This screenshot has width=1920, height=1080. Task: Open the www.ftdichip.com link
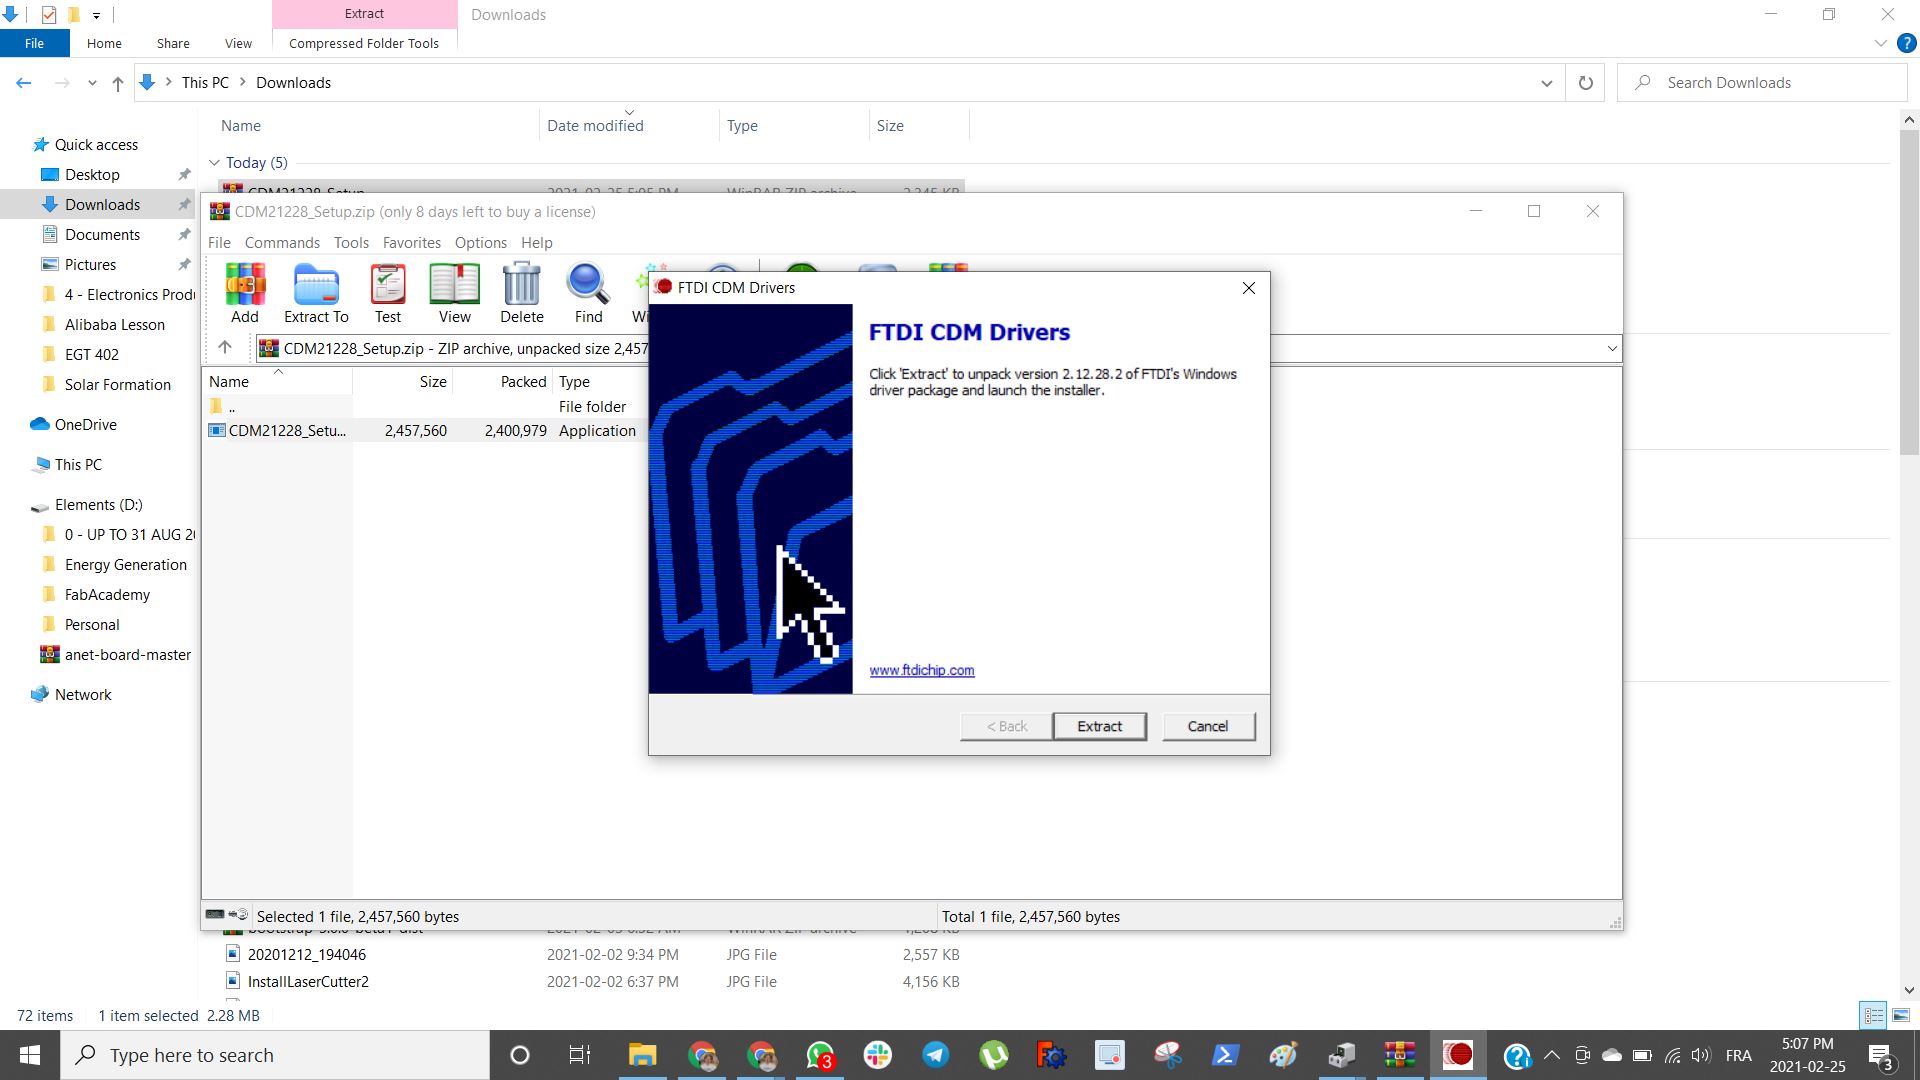point(921,670)
